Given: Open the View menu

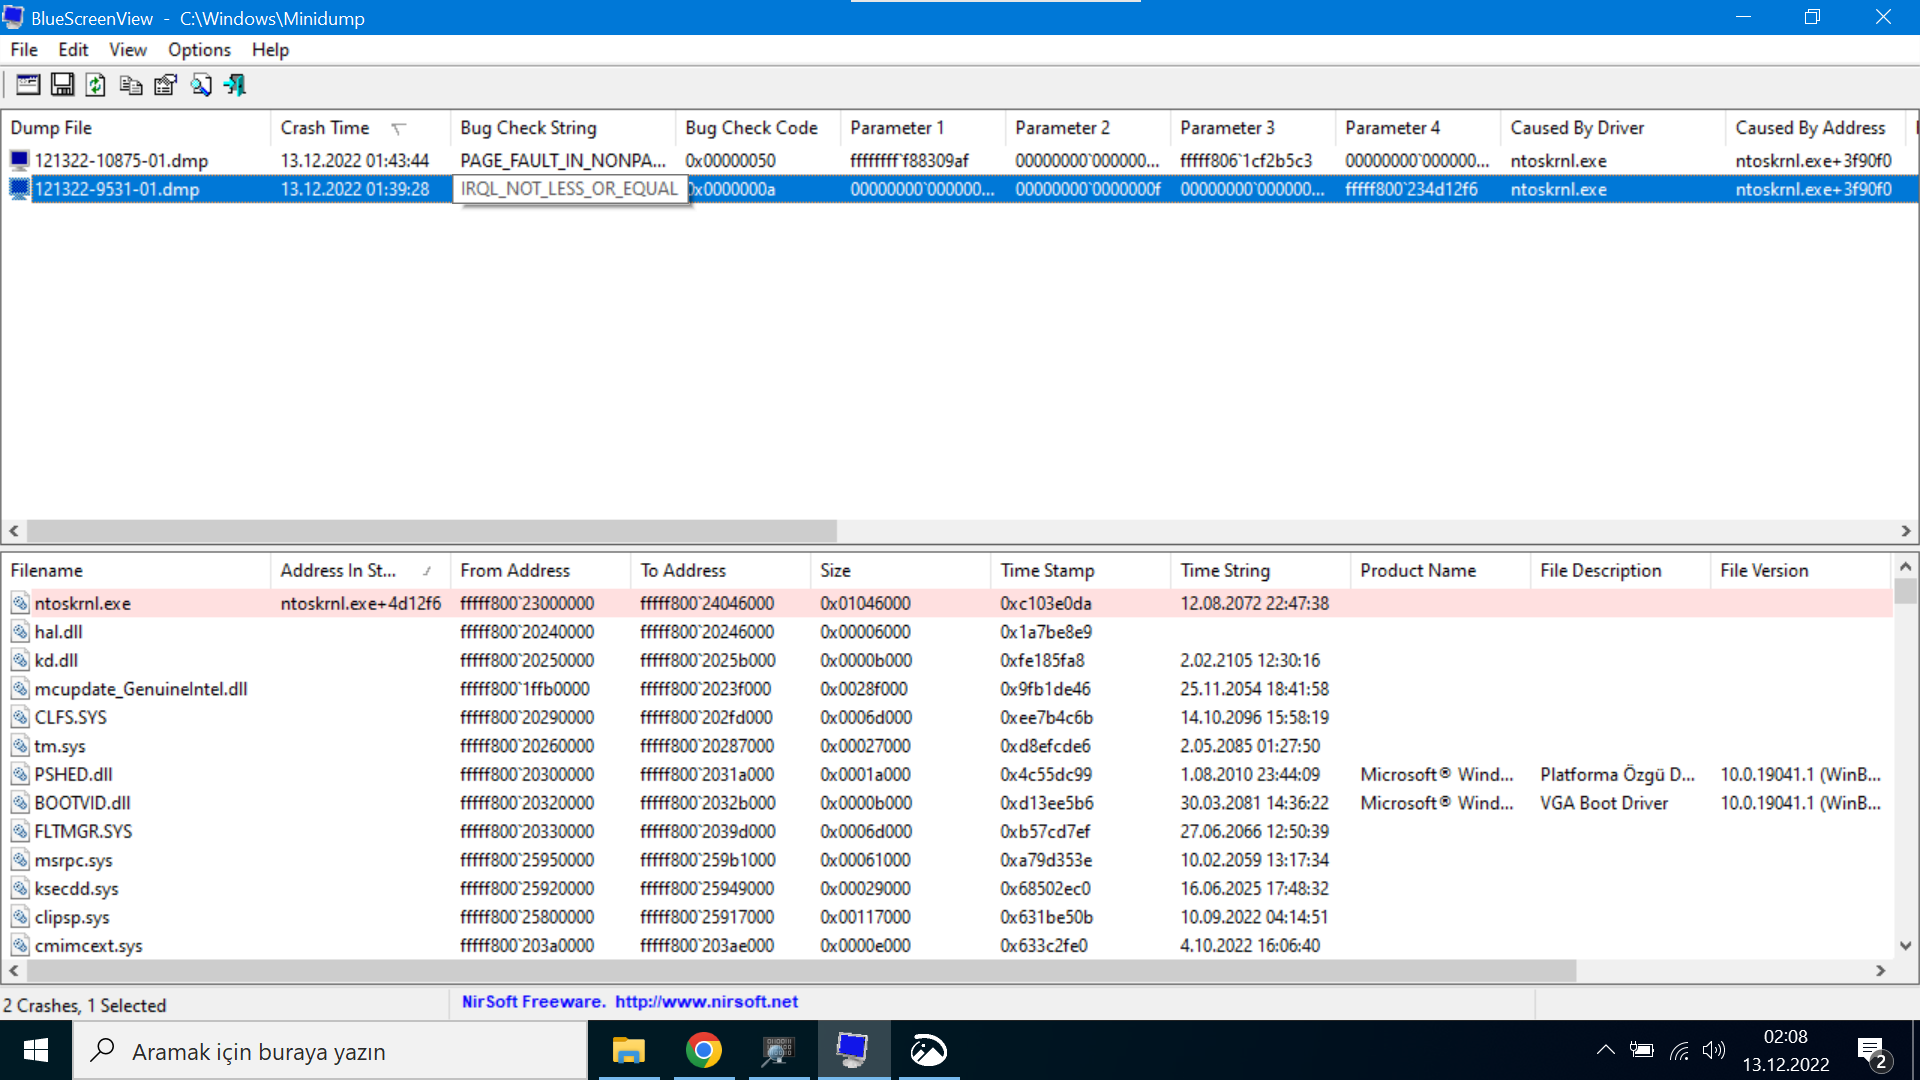Looking at the screenshot, I should [x=127, y=50].
